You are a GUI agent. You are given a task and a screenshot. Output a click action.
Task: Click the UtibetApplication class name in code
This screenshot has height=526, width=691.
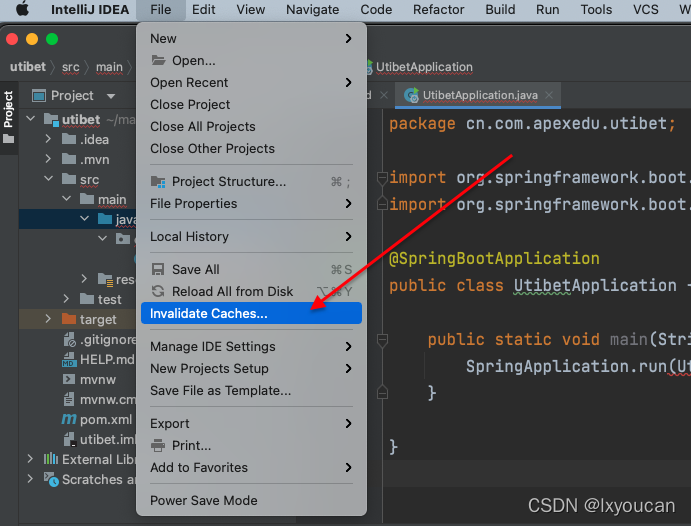[595, 286]
